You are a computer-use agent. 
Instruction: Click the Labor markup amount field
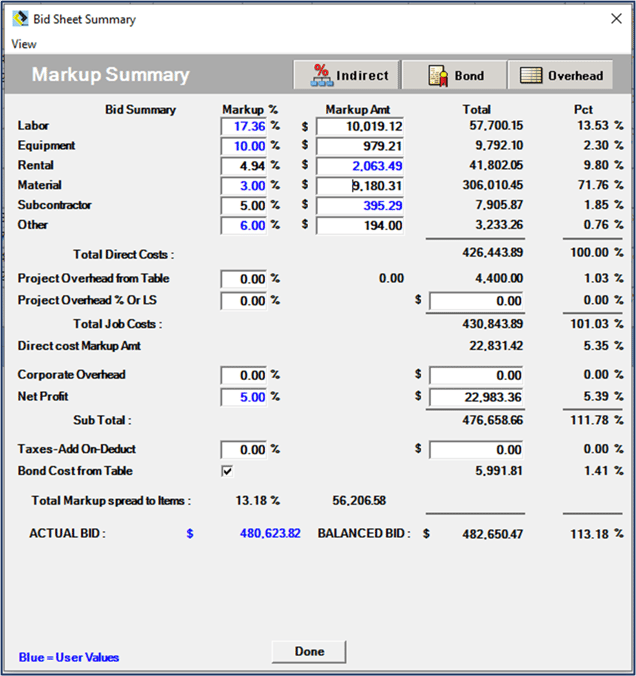tap(360, 126)
